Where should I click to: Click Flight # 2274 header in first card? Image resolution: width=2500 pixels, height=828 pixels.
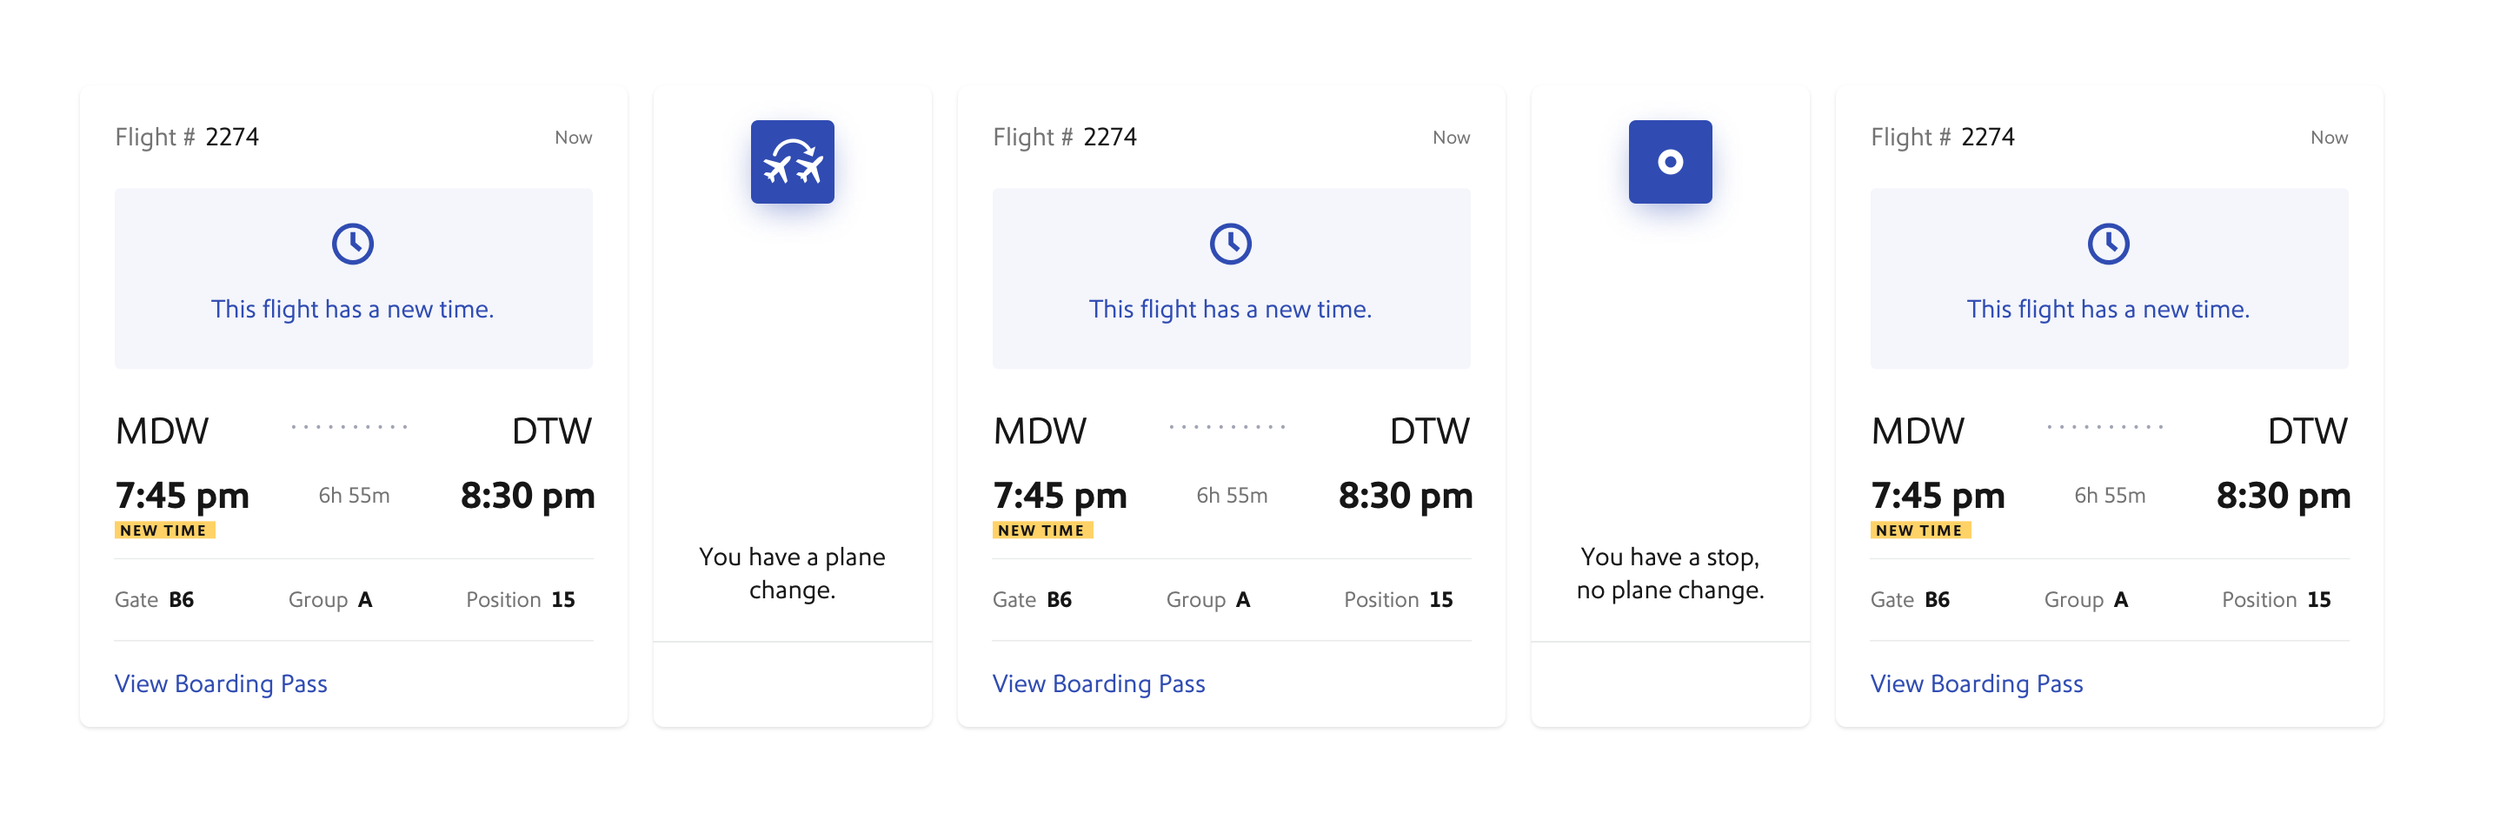[x=187, y=137]
